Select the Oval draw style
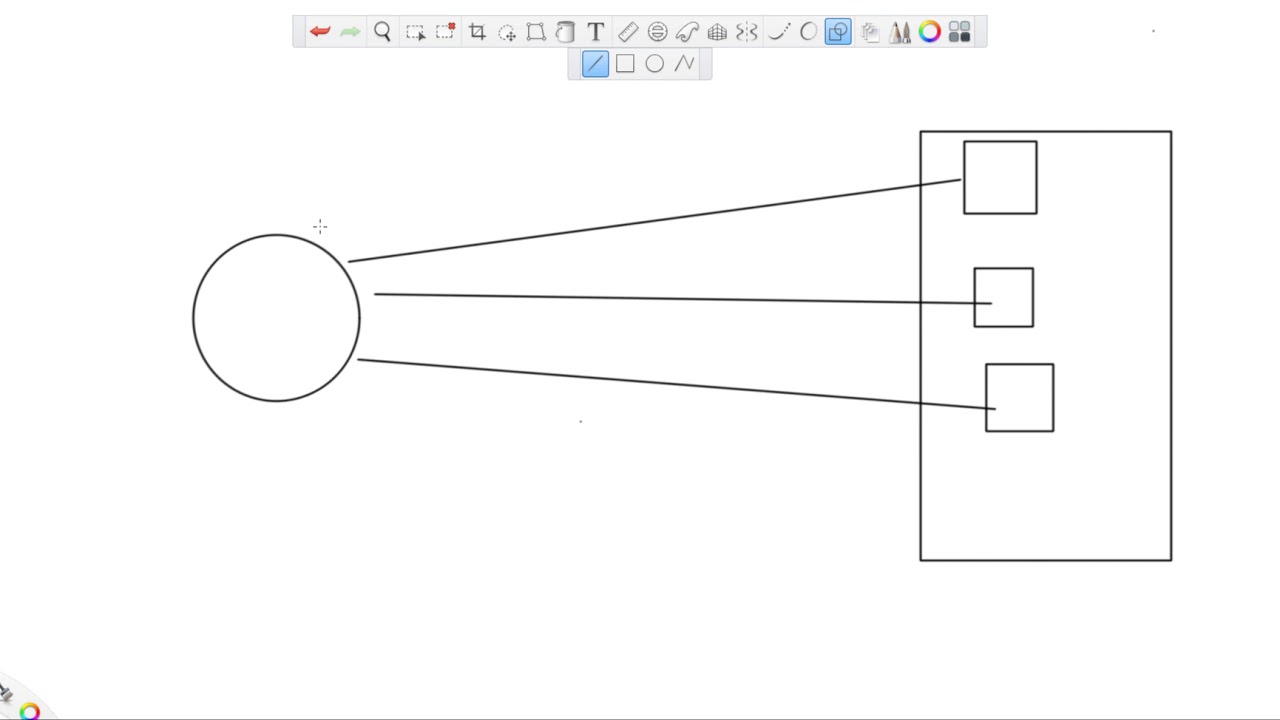The width and height of the screenshot is (1280, 720). (x=654, y=64)
